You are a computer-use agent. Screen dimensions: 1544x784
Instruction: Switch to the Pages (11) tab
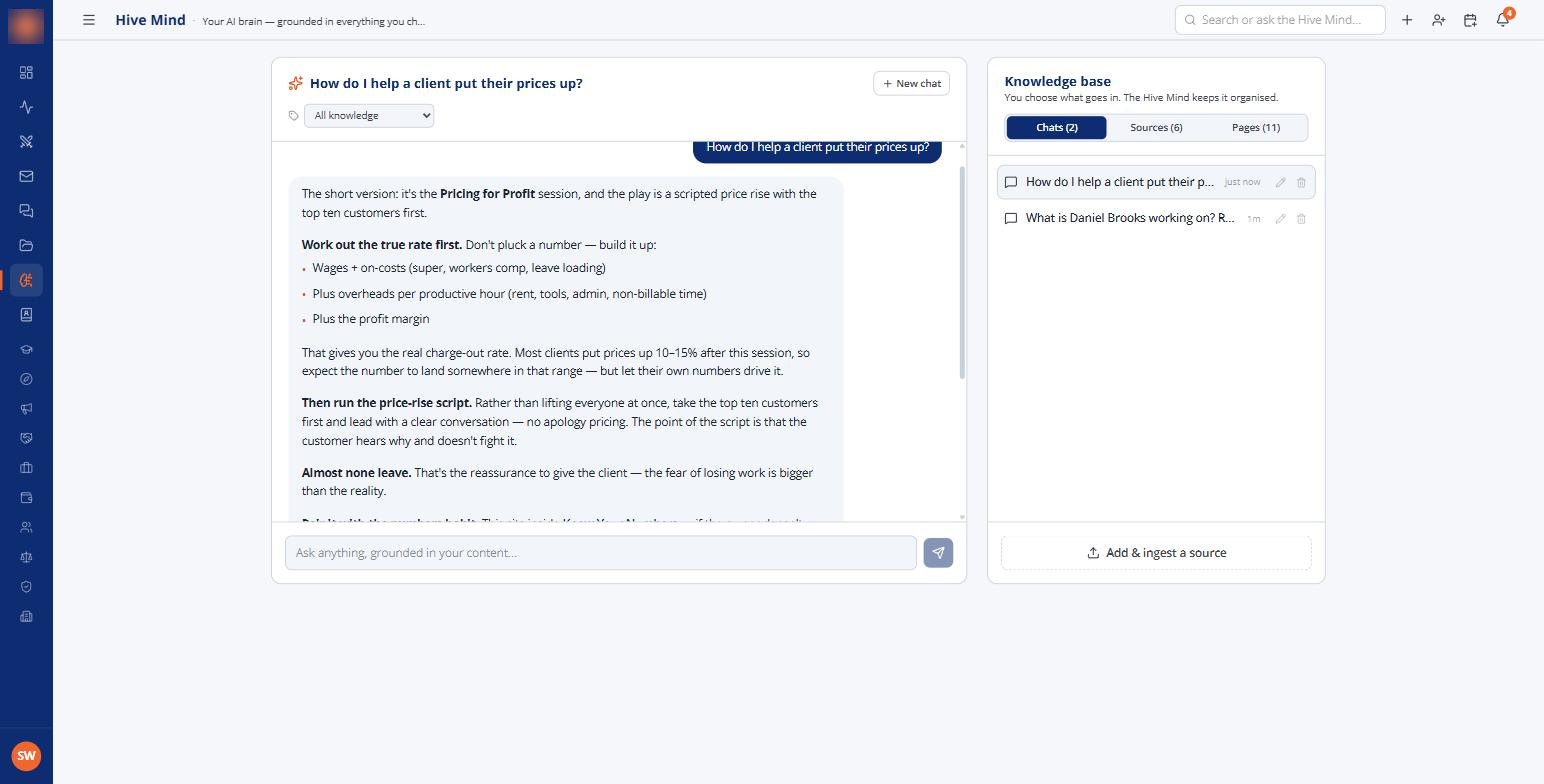point(1256,128)
